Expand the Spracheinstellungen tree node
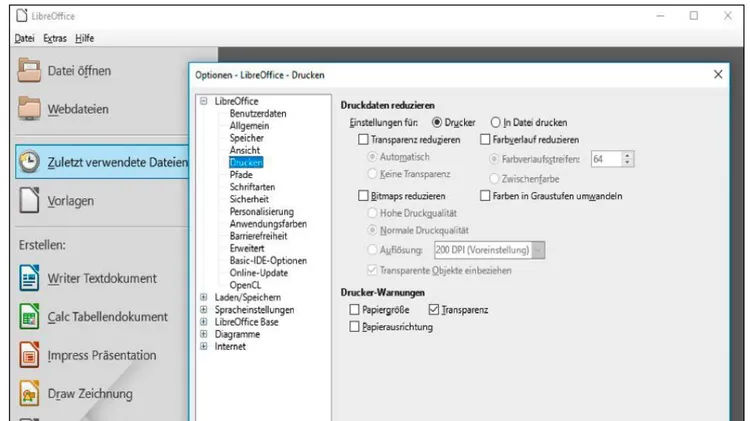Viewport: 750px width, 421px height. [204, 310]
